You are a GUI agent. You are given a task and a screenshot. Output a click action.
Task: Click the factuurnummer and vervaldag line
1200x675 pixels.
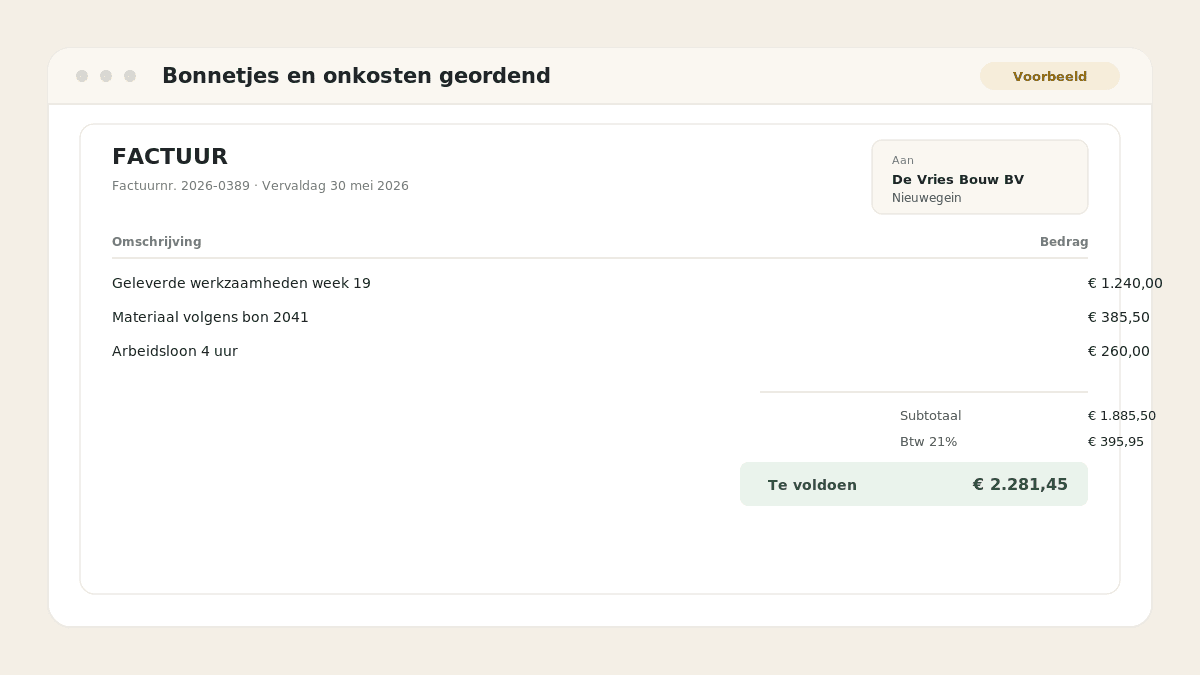(260, 186)
